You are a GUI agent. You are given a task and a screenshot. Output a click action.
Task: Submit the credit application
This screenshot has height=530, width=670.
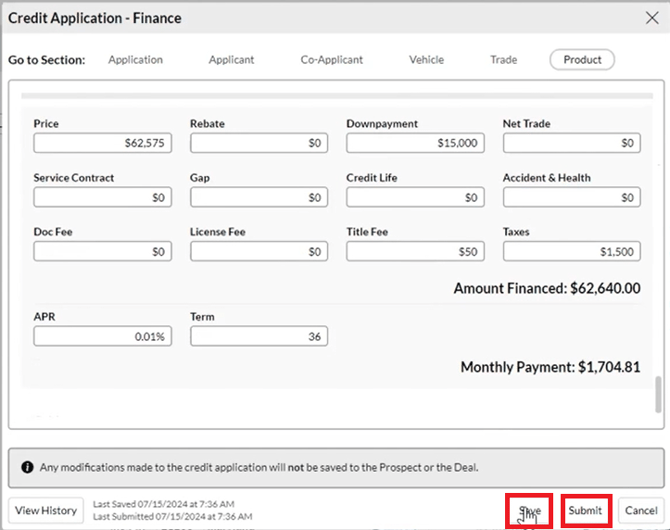tap(585, 510)
